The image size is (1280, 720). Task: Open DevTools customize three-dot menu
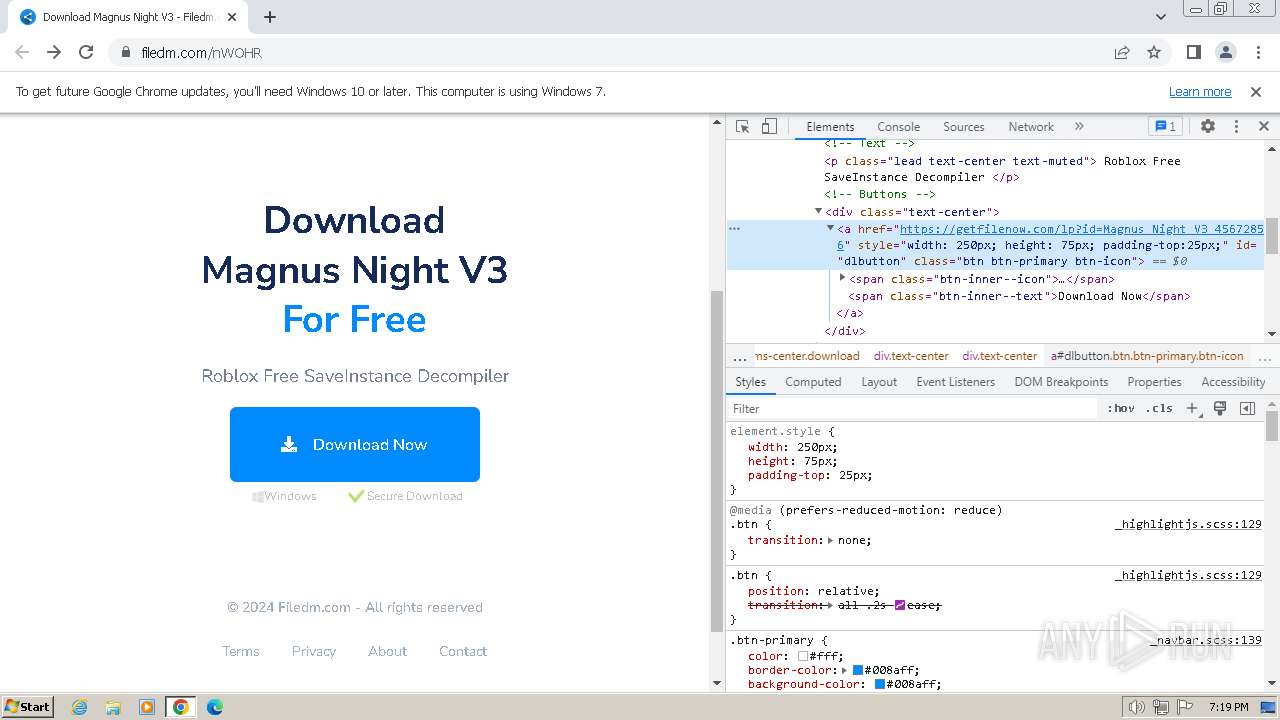1236,126
